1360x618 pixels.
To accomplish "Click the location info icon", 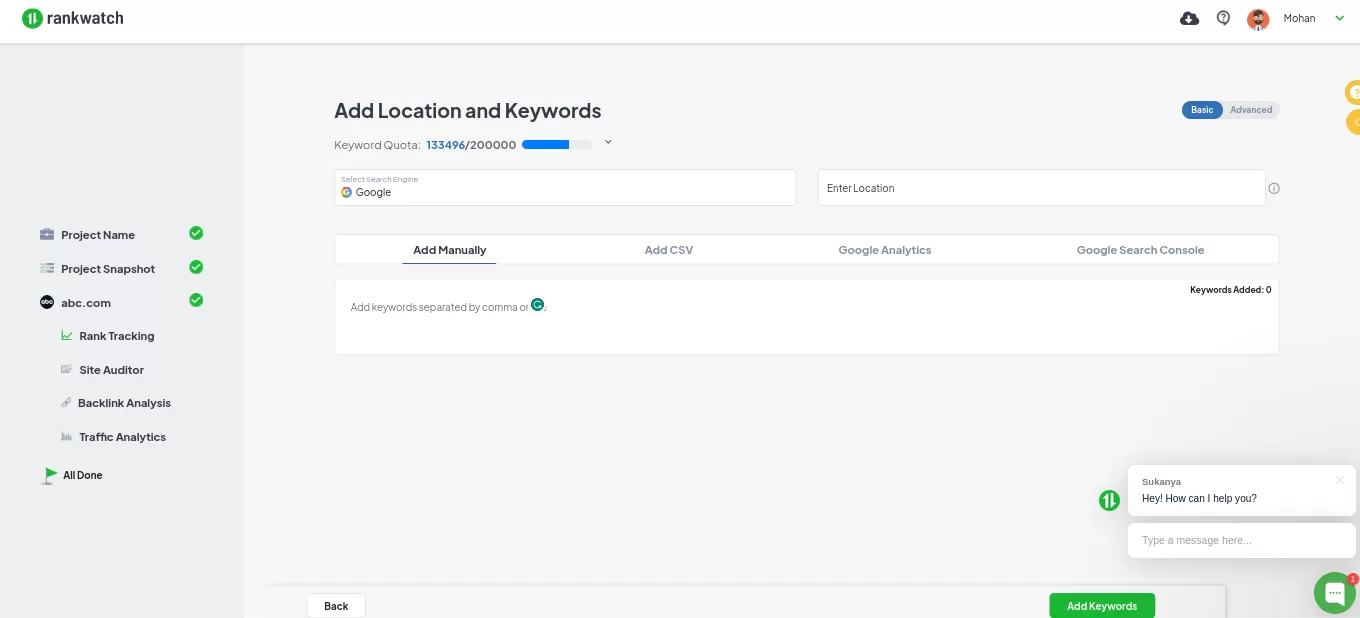I will 1274,188.
